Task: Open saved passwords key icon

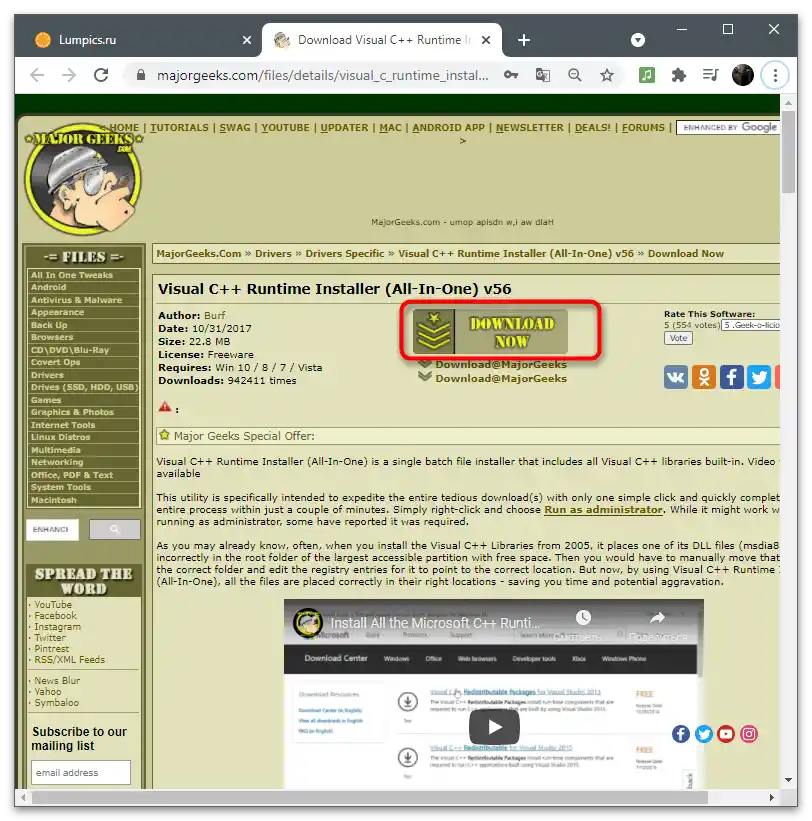Action: click(x=511, y=75)
